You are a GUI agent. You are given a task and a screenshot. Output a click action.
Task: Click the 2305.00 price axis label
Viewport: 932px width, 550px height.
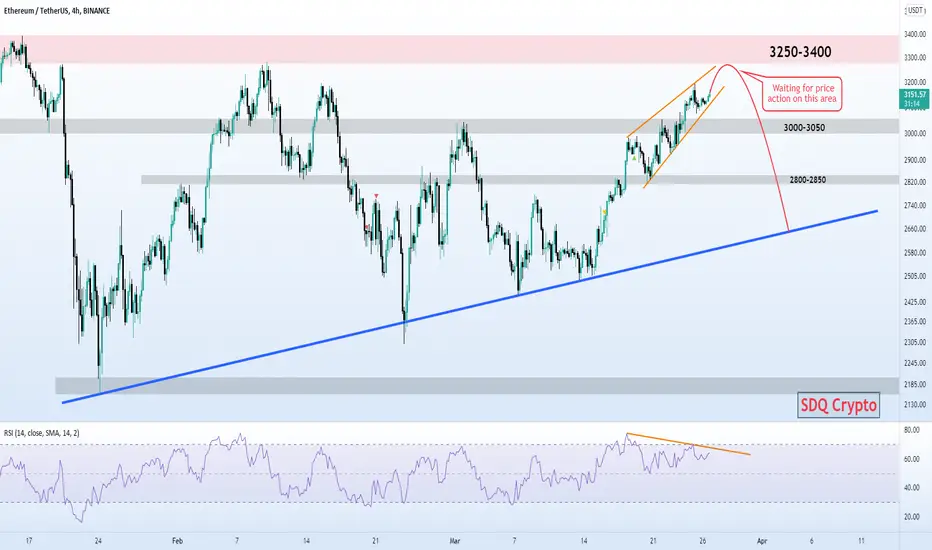click(x=915, y=342)
